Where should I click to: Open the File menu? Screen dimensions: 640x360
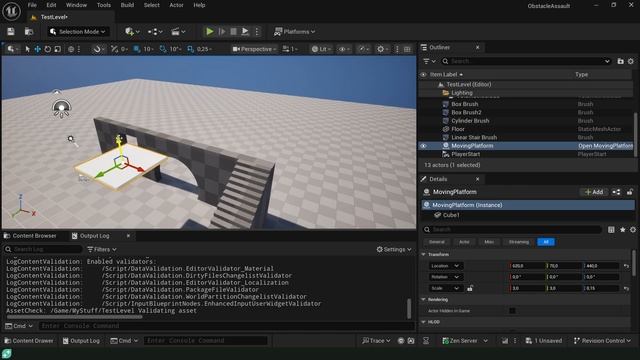pyautogui.click(x=32, y=5)
